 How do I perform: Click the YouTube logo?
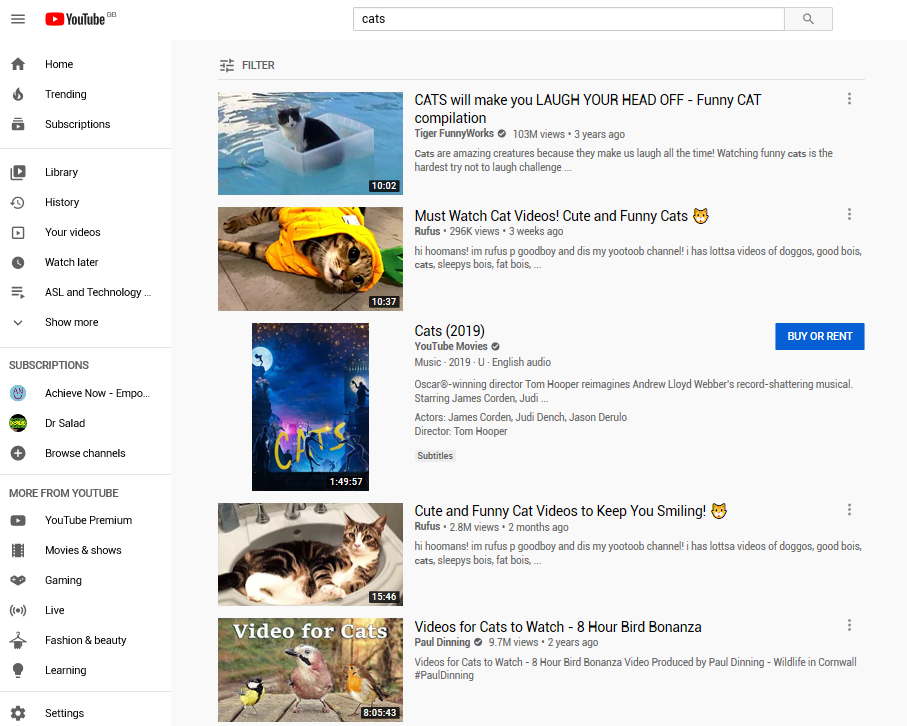click(x=75, y=19)
